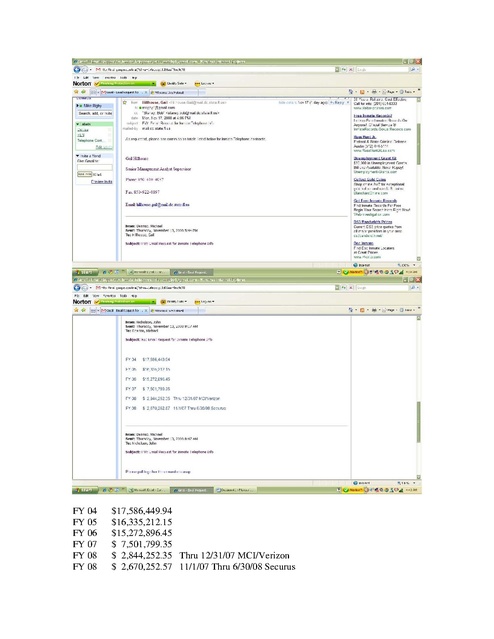Image resolution: width=494 pixels, height=639 pixels.
Task: Open search magnifier in upper browser window
Action: [x=412, y=70]
